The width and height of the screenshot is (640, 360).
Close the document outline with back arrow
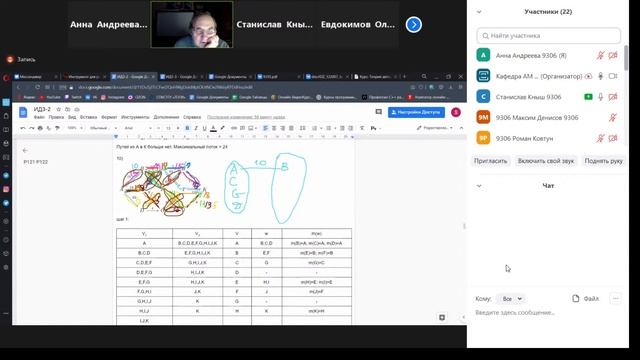click(x=25, y=151)
